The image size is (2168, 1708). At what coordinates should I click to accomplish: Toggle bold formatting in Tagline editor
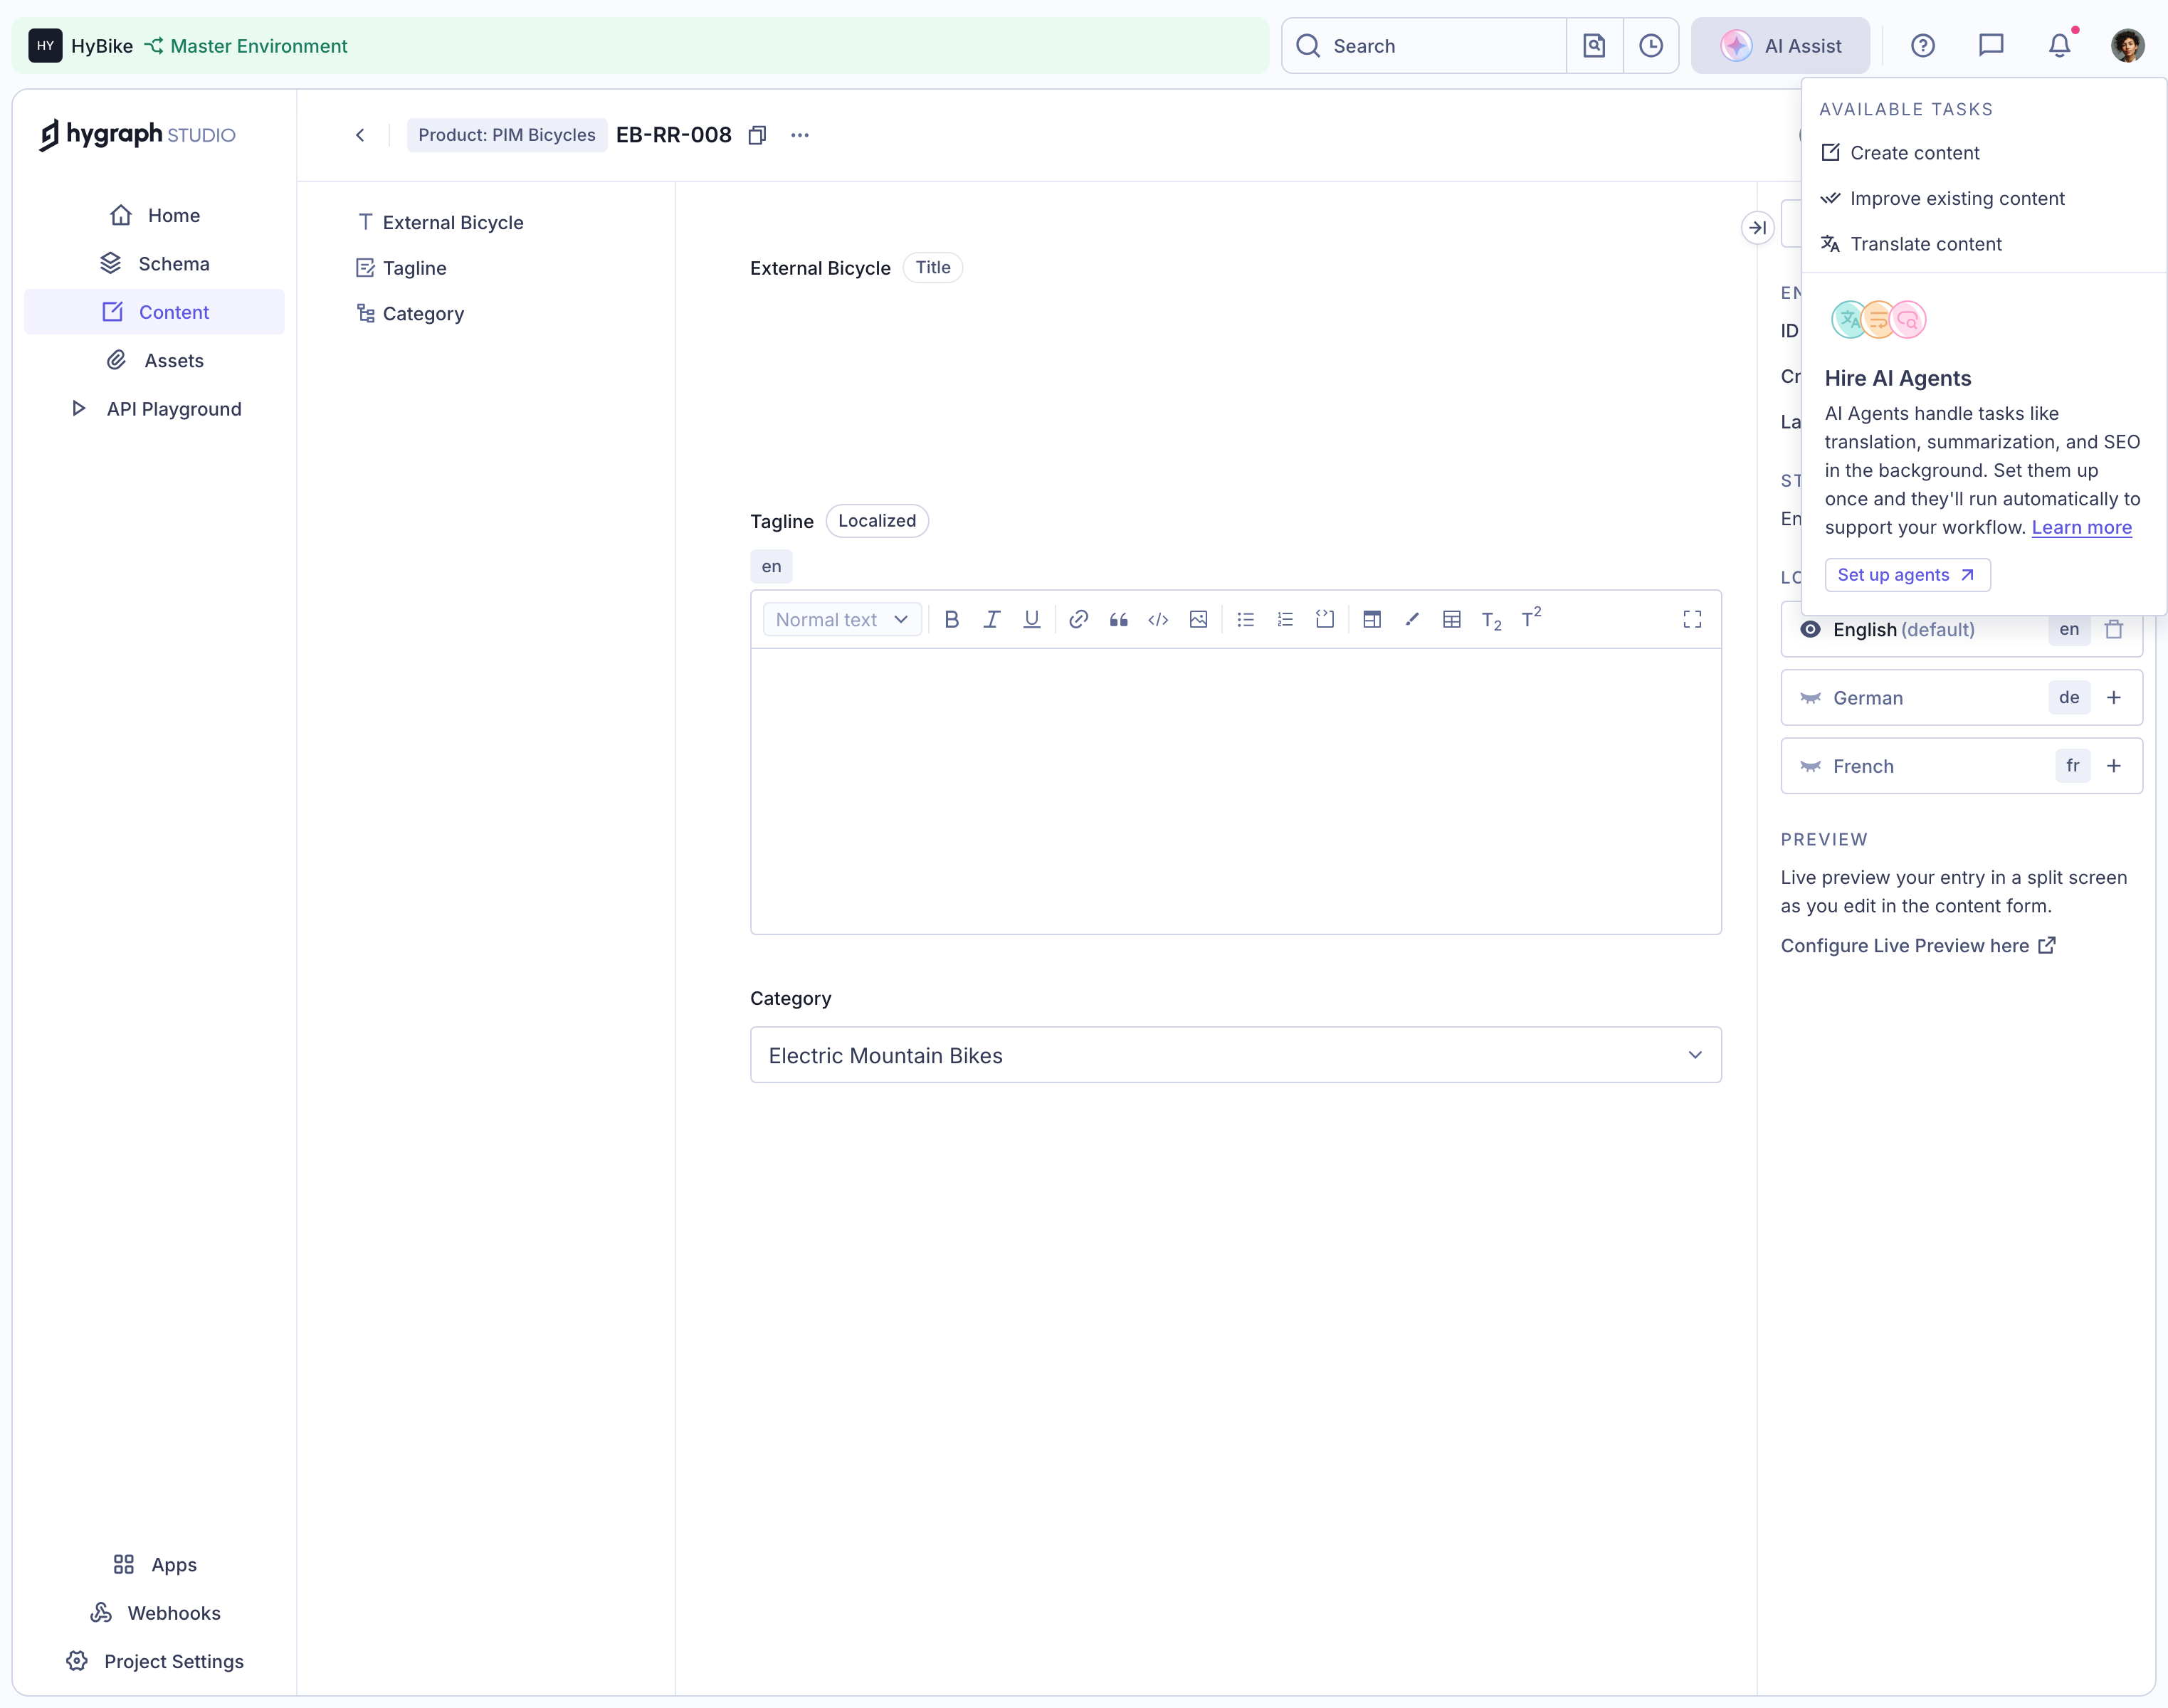click(951, 620)
